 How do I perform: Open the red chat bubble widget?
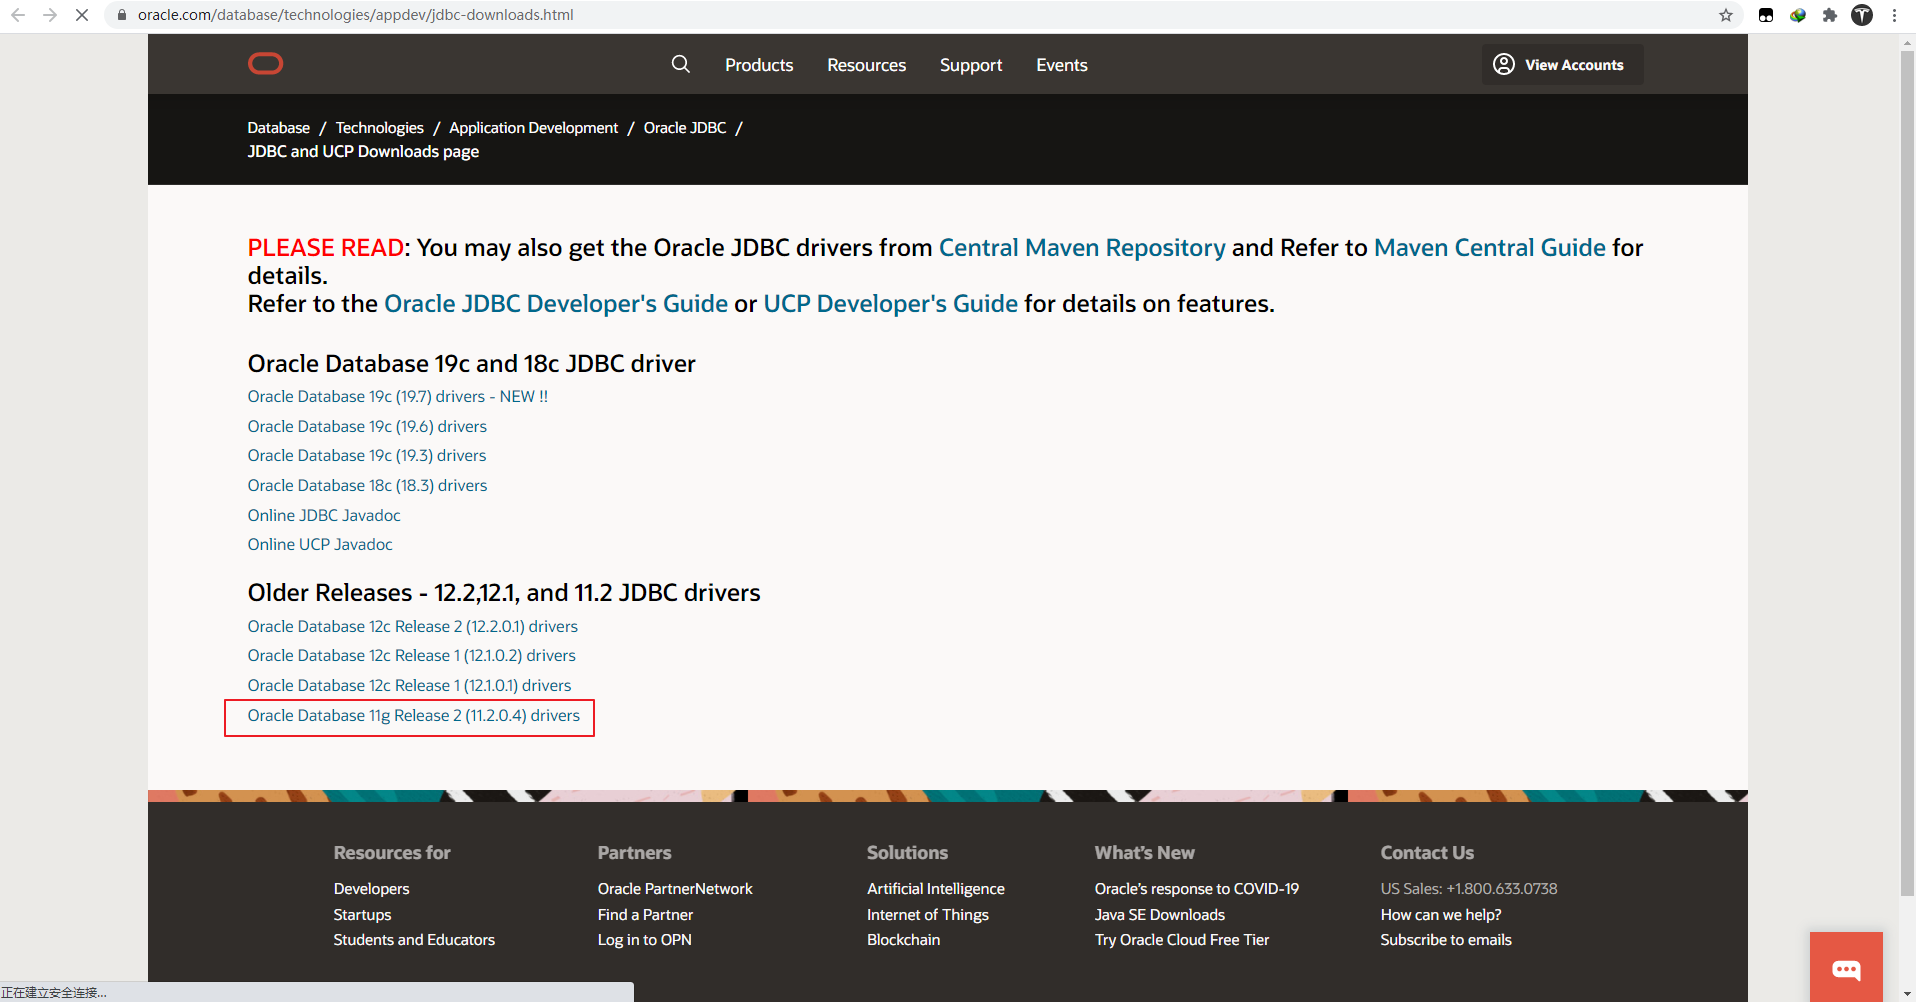[1846, 967]
